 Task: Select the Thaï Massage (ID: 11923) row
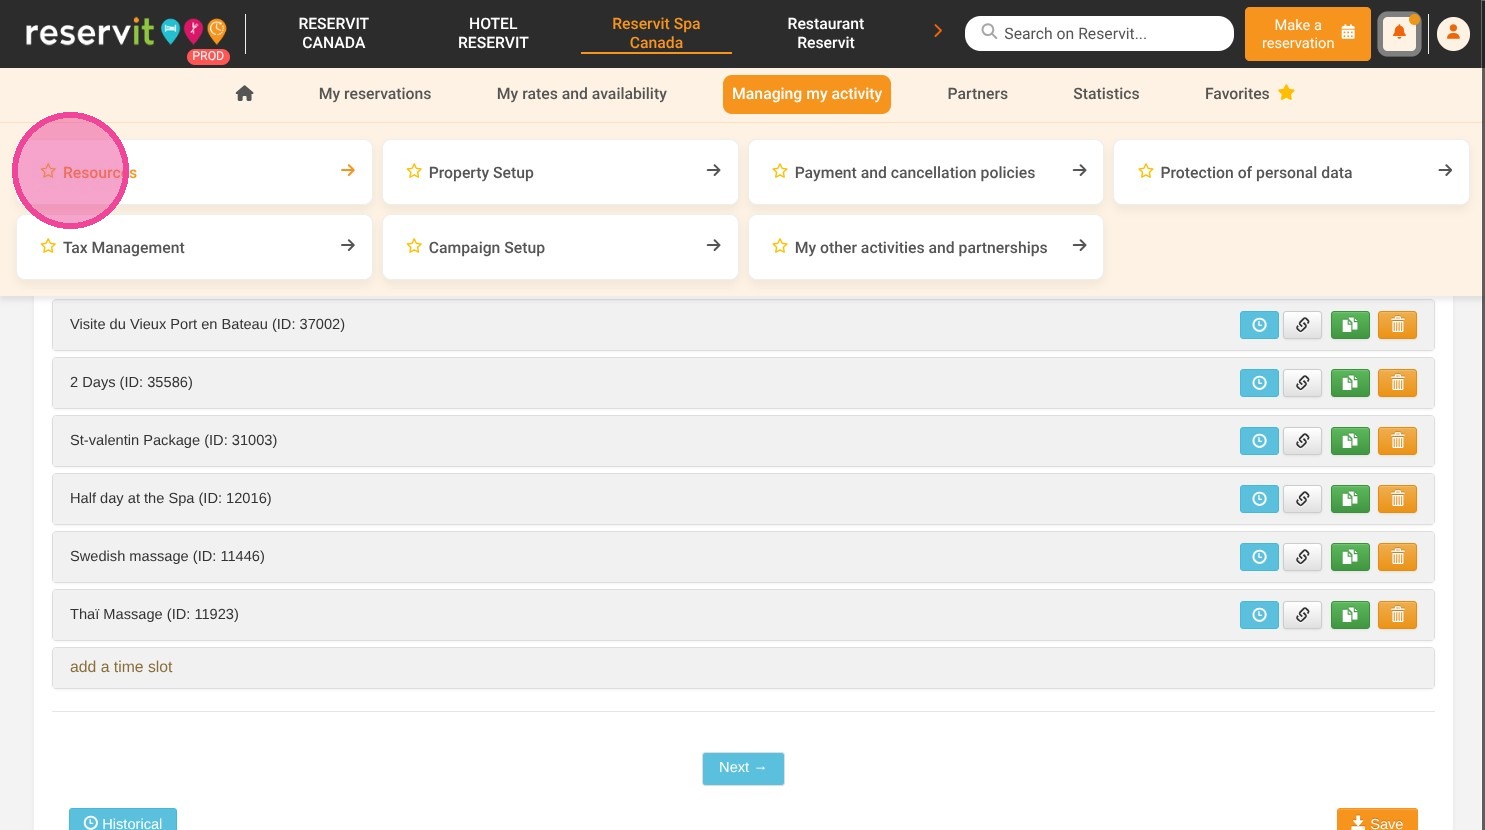tap(743, 615)
